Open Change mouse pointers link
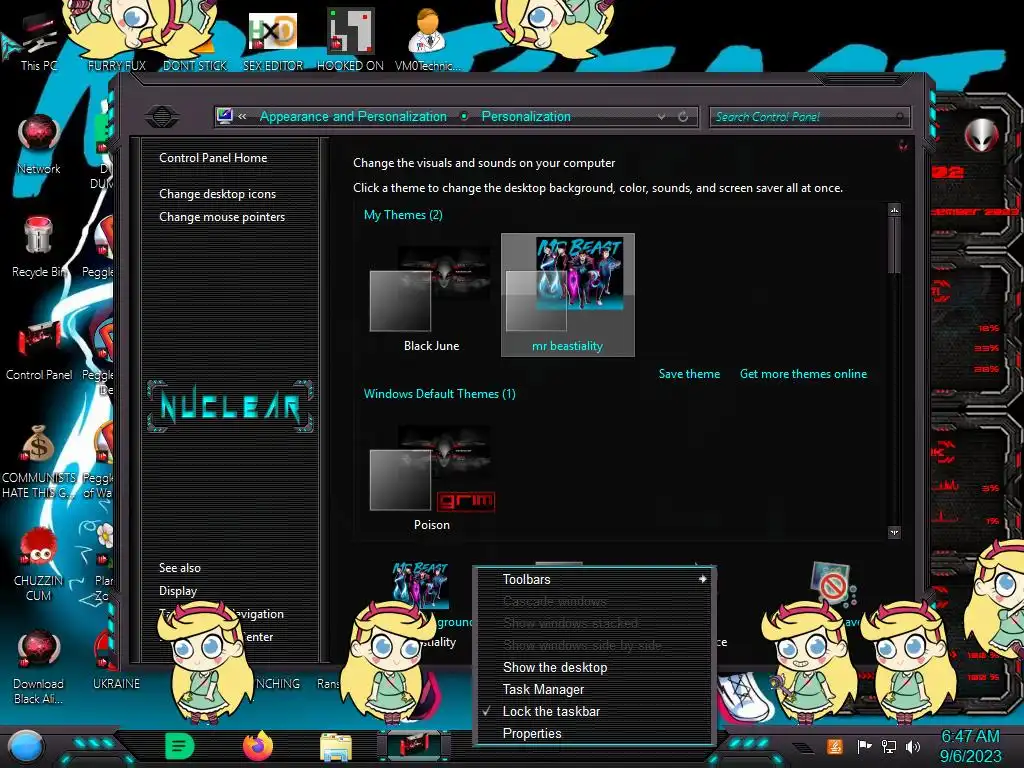The height and width of the screenshot is (768, 1024). [x=222, y=217]
